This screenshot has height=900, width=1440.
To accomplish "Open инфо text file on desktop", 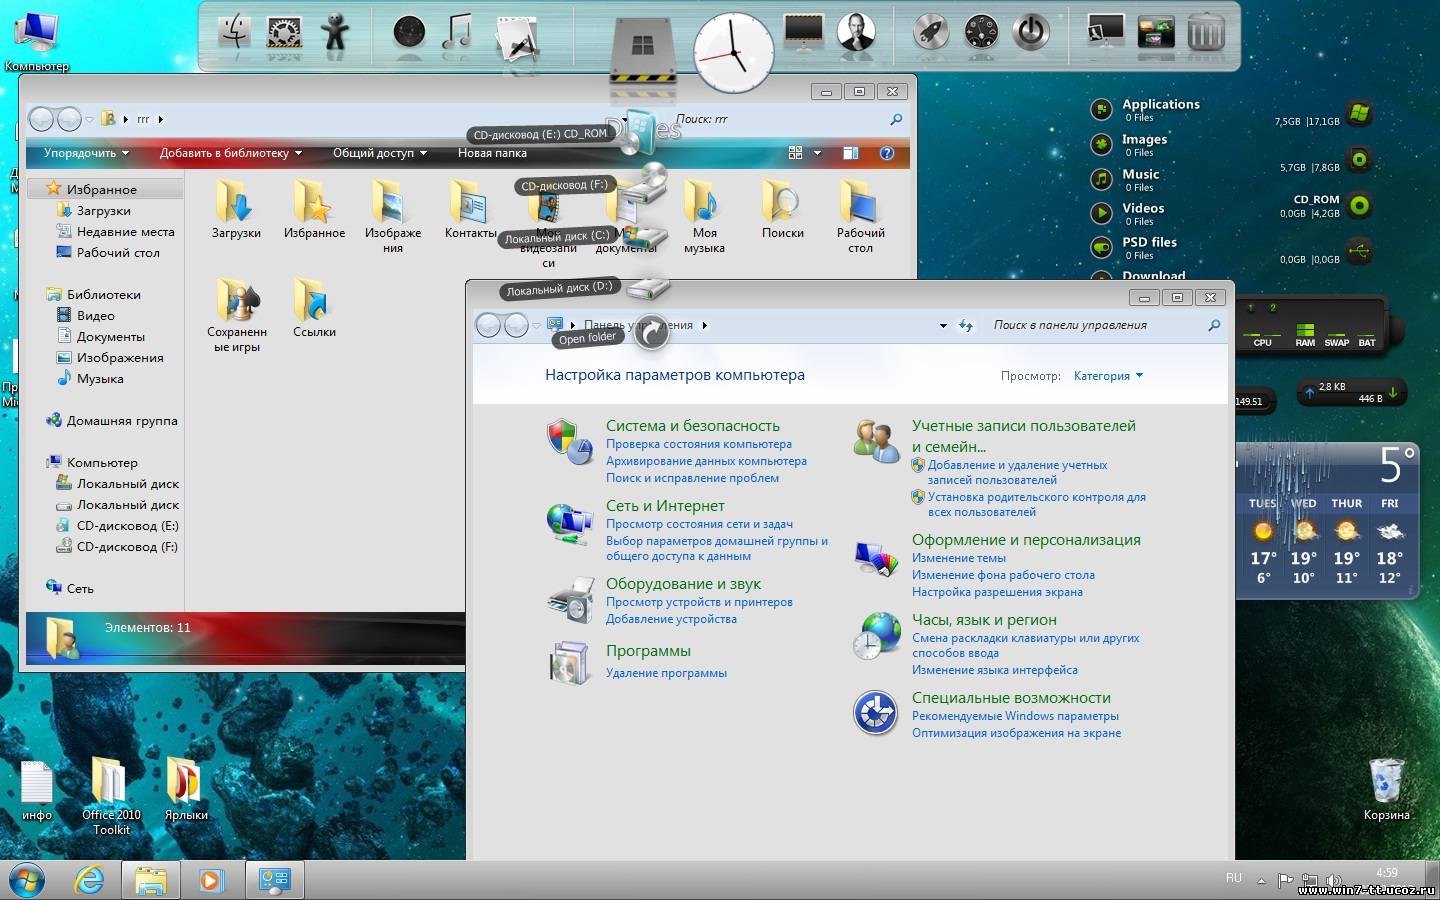I will tap(37, 791).
